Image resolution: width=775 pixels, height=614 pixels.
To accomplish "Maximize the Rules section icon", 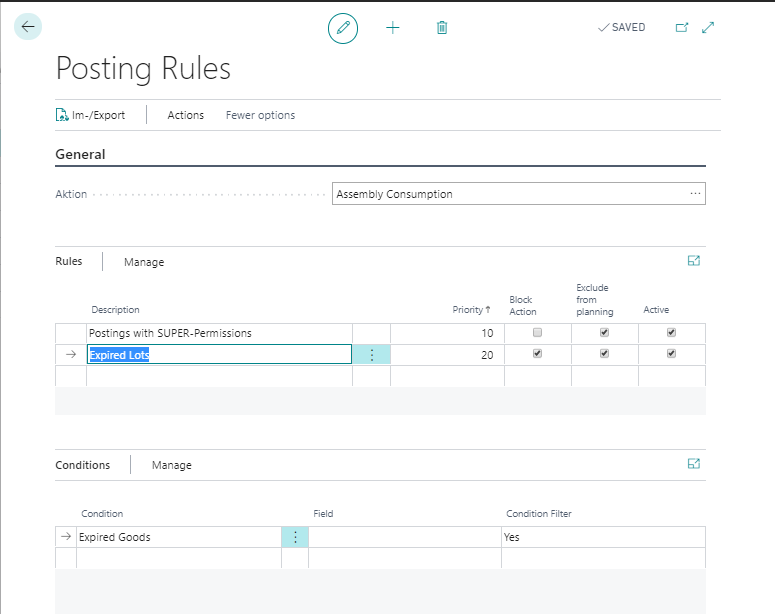I will [694, 261].
